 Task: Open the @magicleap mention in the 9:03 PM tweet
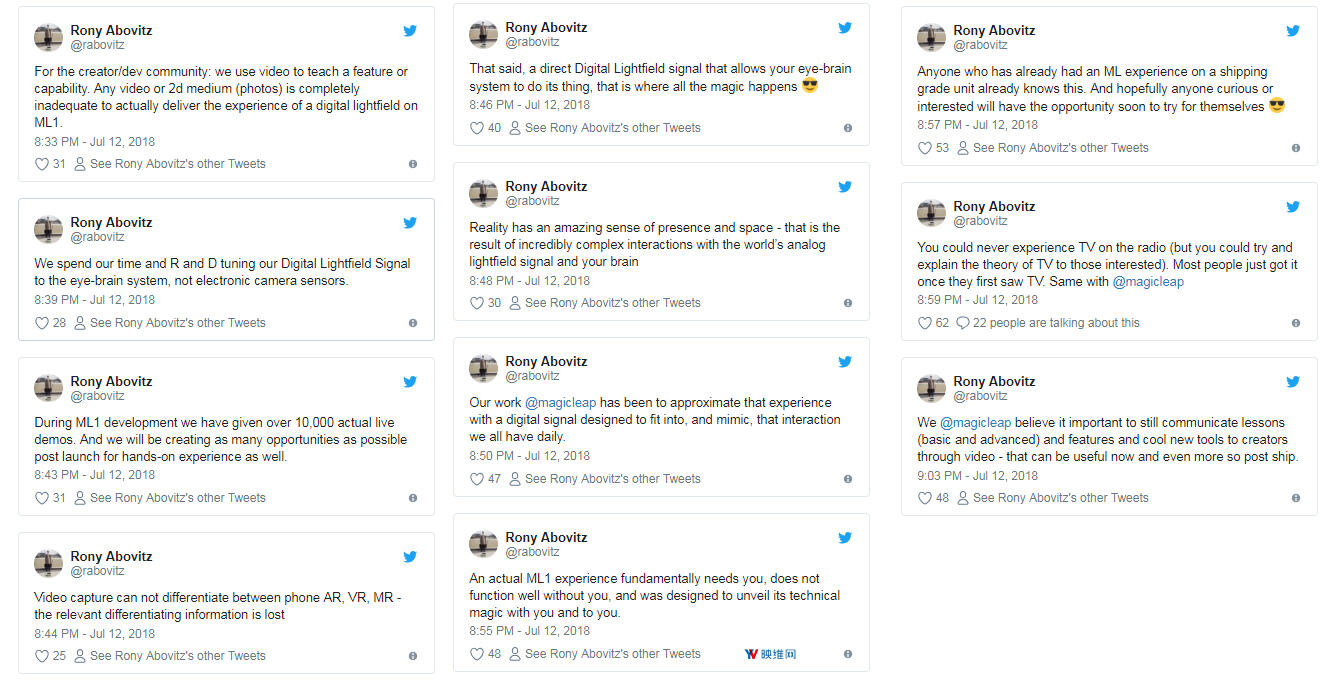[x=975, y=423]
